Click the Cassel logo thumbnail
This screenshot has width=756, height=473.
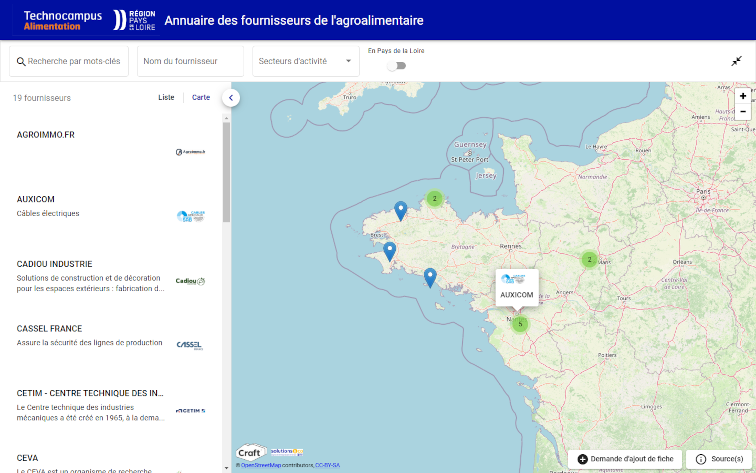190,345
